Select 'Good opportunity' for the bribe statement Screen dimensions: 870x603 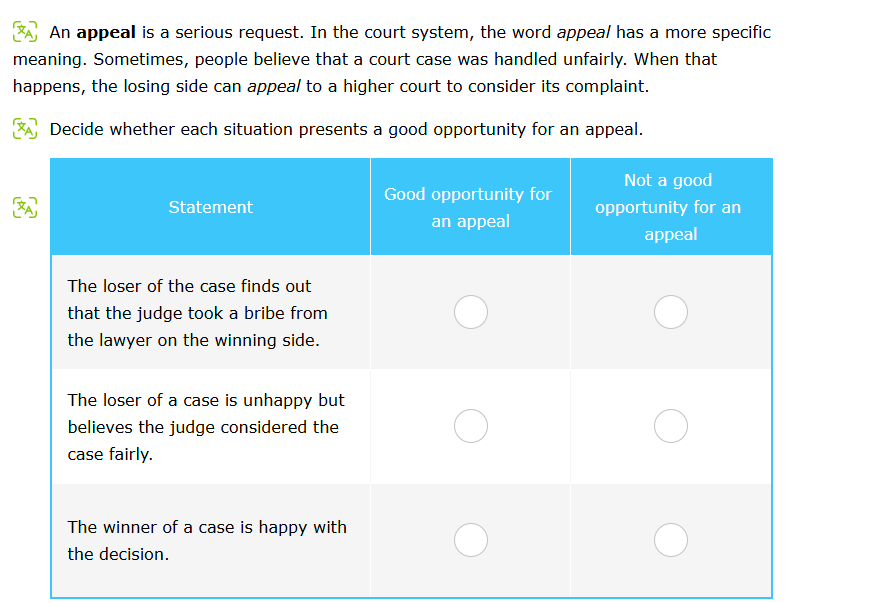click(x=470, y=311)
